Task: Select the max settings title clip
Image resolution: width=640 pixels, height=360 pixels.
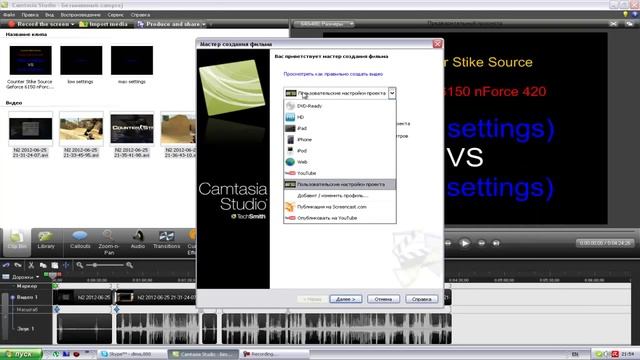Action: 132,60
